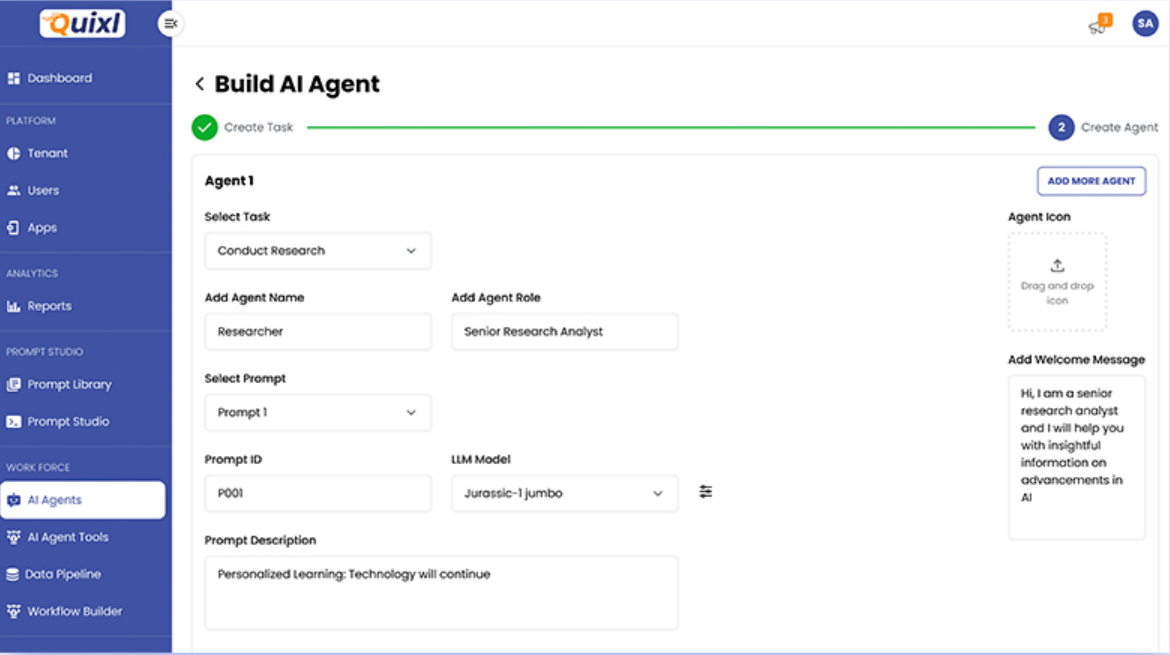Click the upload icon in Agent Icon box
Image resolution: width=1170 pixels, height=655 pixels.
click(1057, 266)
